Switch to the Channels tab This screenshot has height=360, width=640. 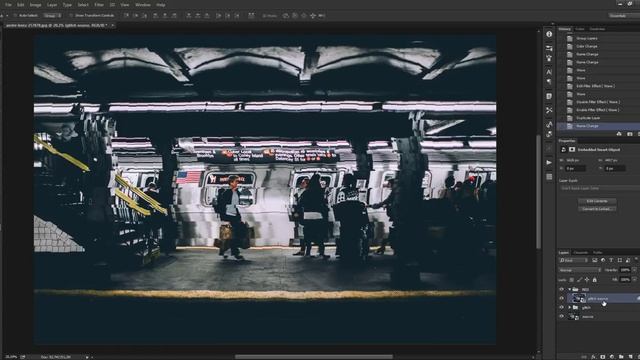(x=581, y=252)
